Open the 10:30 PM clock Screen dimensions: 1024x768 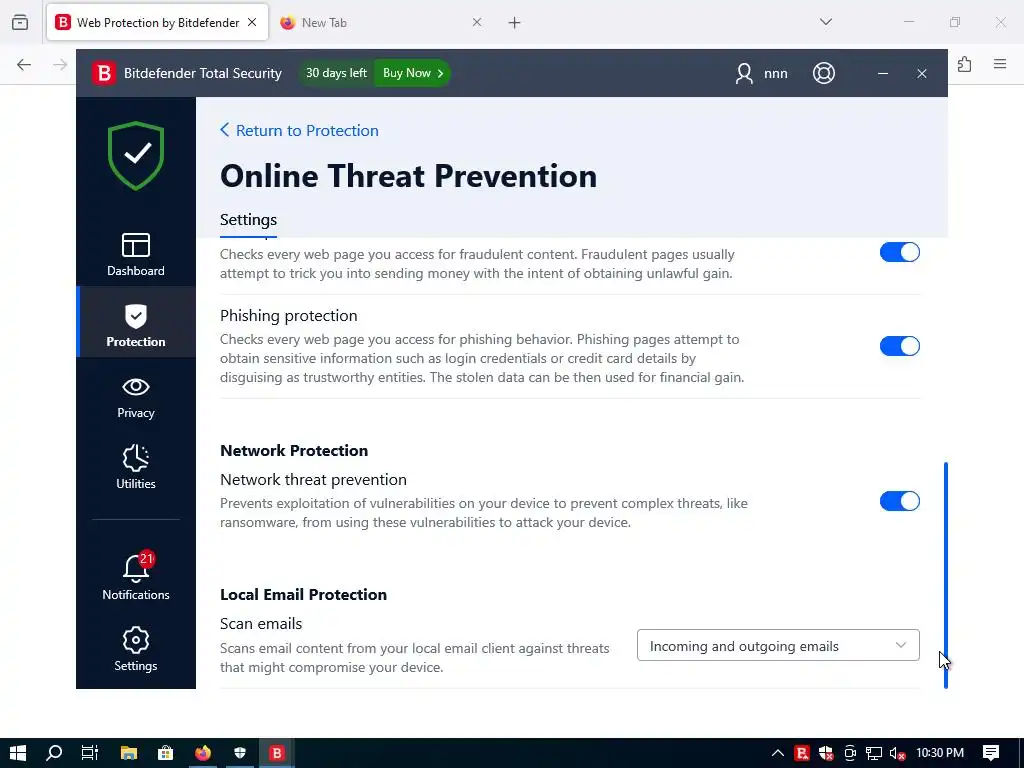(x=940, y=753)
